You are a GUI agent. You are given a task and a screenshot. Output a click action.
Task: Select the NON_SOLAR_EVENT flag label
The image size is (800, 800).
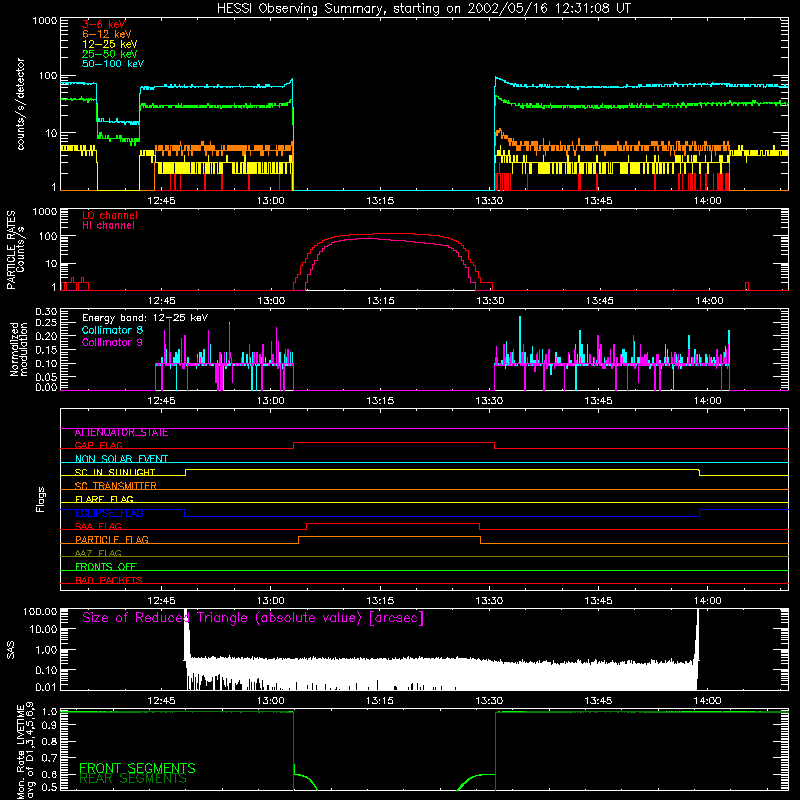tap(121, 459)
